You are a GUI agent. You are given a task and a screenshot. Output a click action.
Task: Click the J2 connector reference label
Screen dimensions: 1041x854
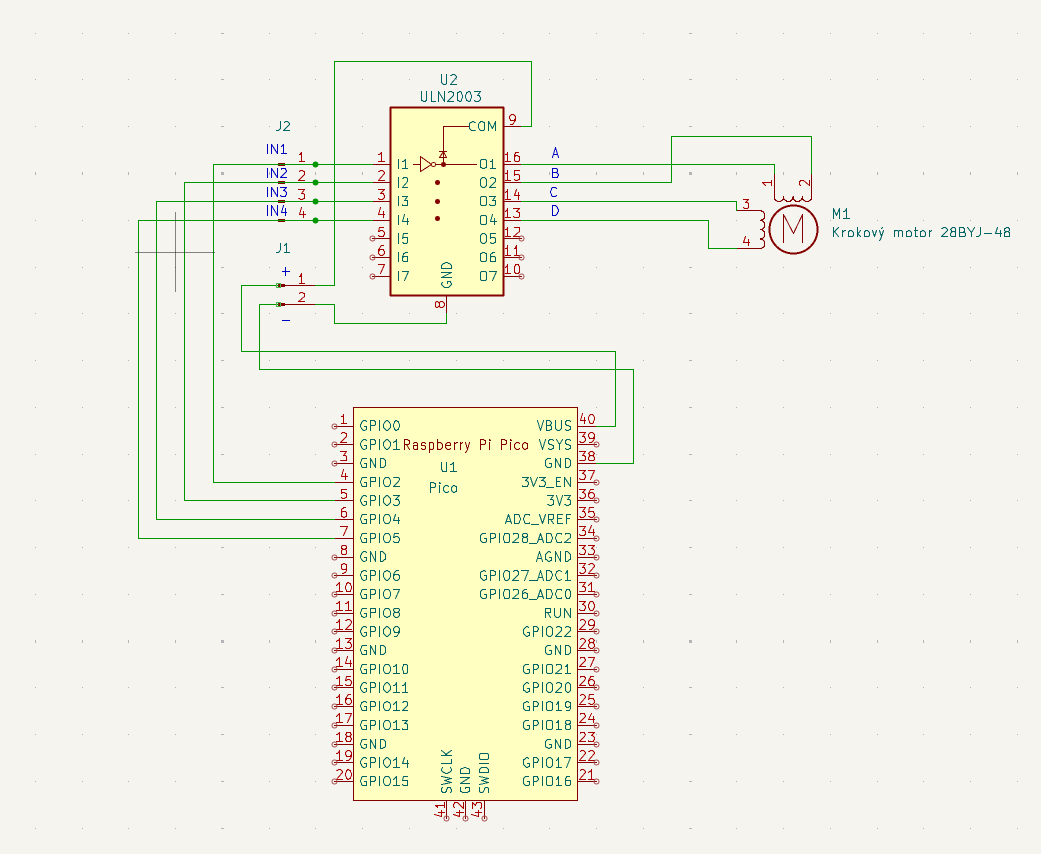tap(283, 126)
